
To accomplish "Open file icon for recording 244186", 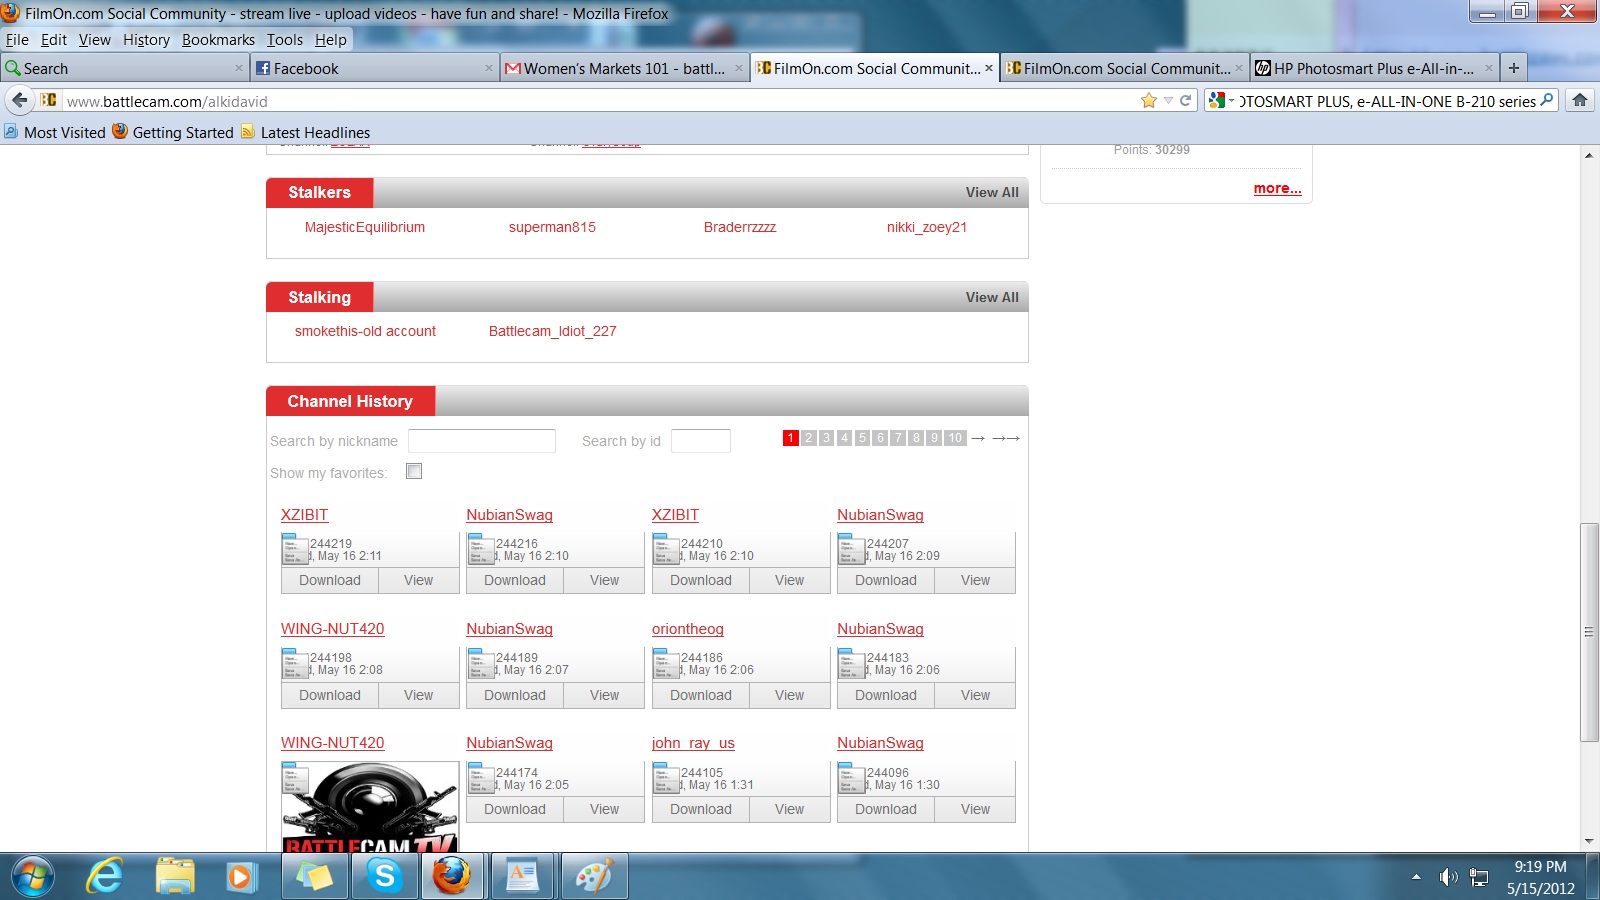I will [666, 664].
